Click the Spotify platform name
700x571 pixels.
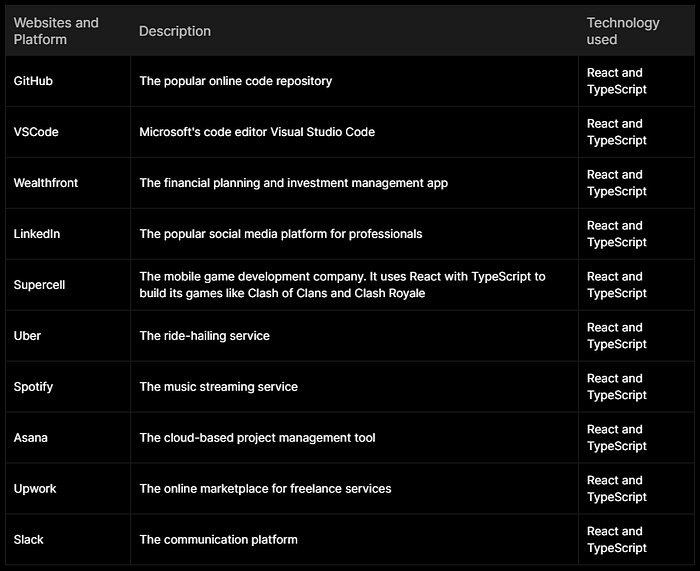click(33, 387)
